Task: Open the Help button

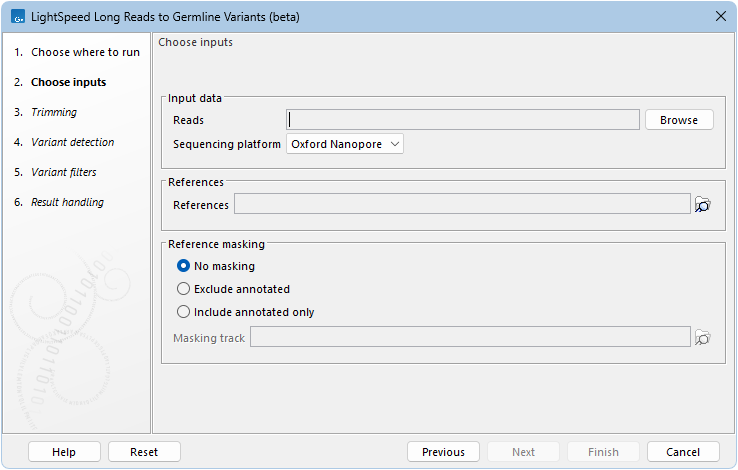Action: tap(64, 452)
